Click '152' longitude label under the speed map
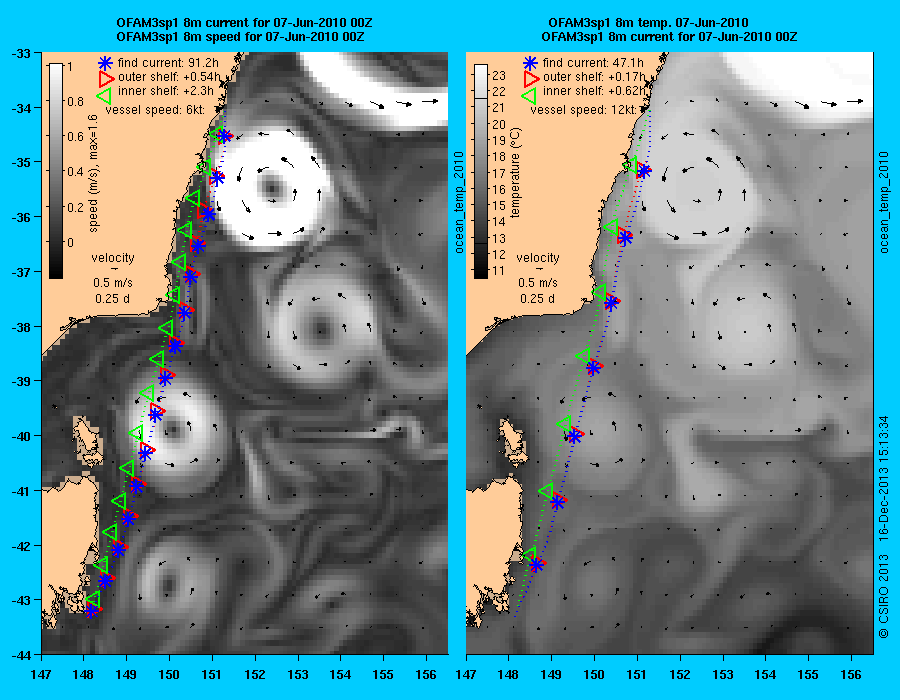Screen dimensions: 900x700 coord(255,675)
